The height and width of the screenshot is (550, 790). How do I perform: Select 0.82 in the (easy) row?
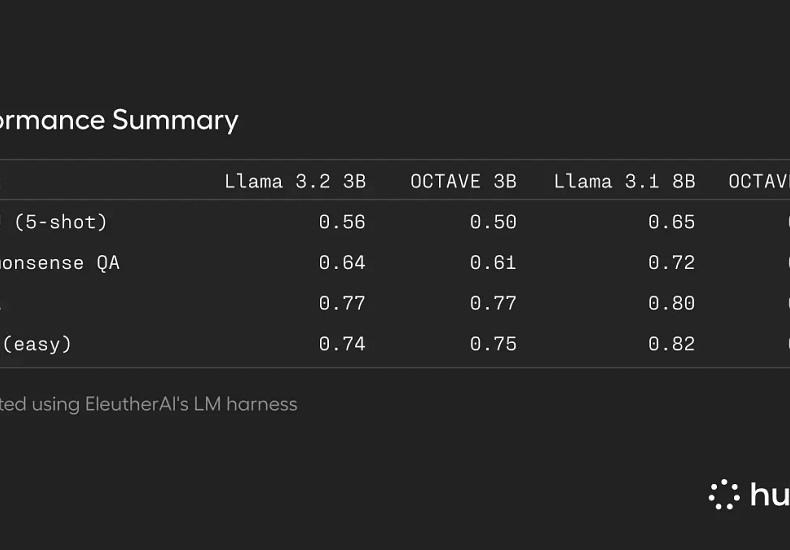click(672, 344)
